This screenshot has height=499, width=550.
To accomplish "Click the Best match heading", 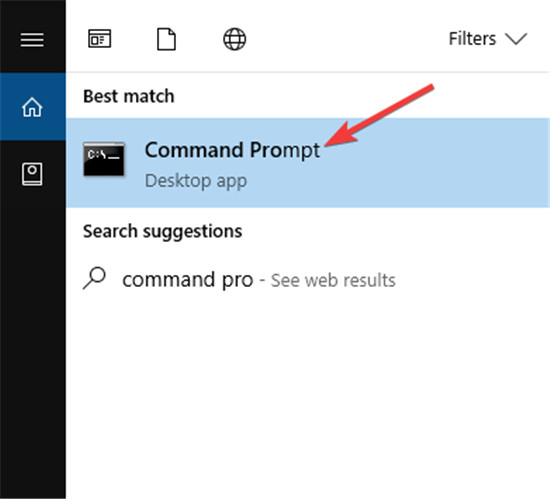I will (128, 96).
